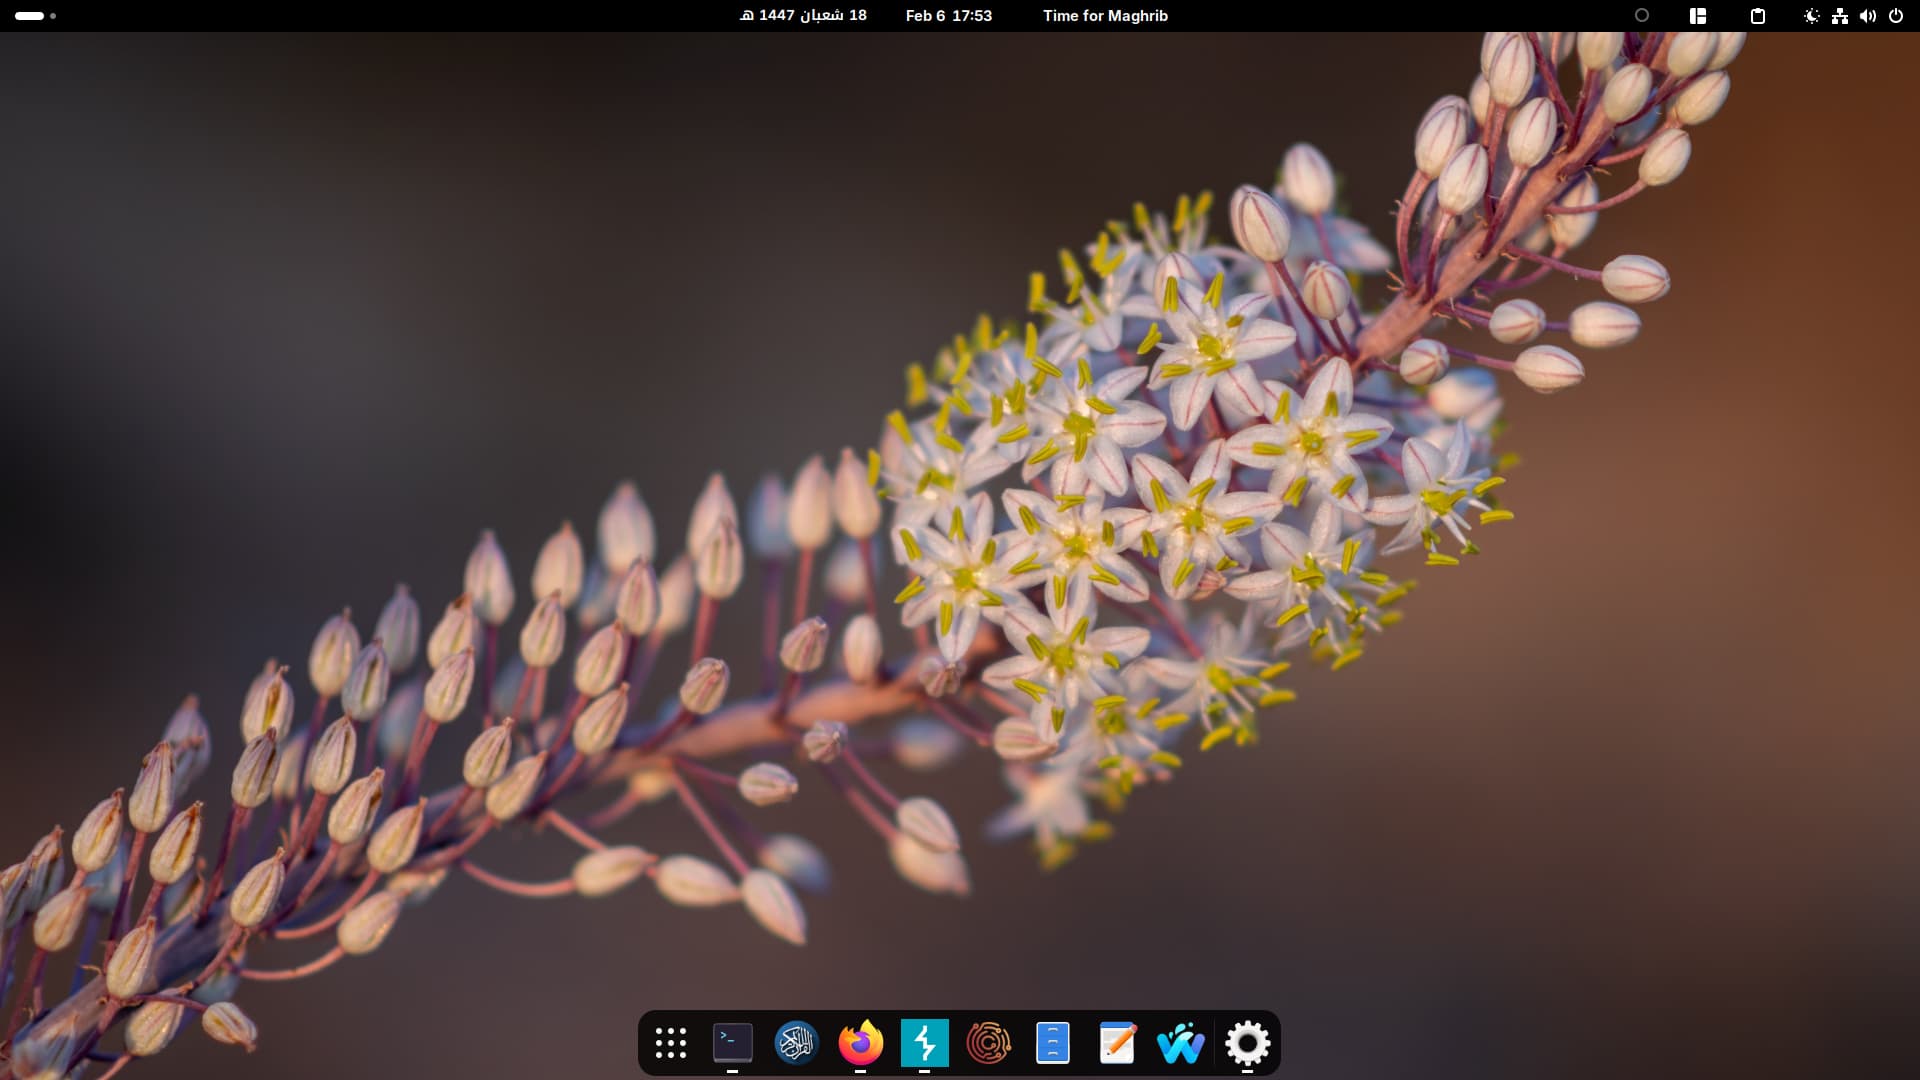Open Firefox from the dock
1920x1080 pixels.
(861, 1043)
